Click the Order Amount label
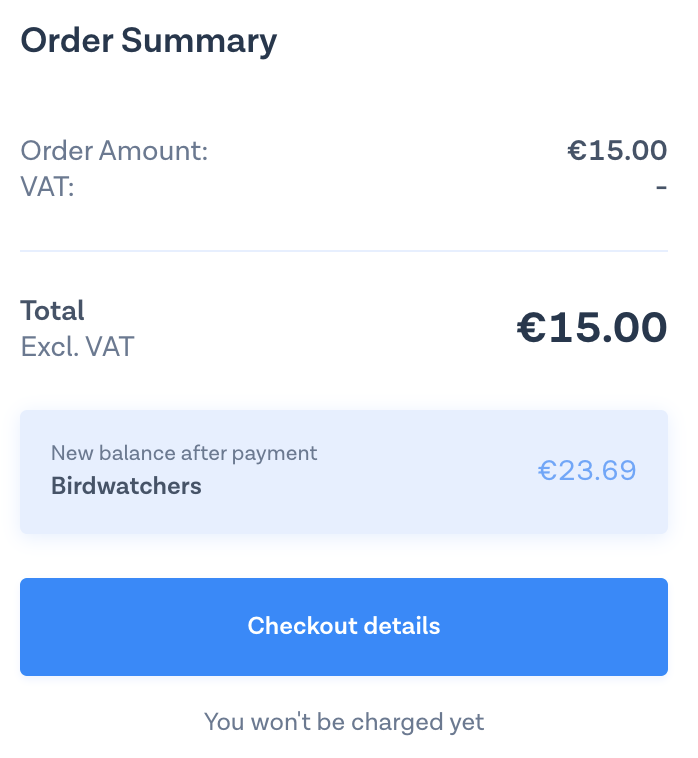This screenshot has width=698, height=758. 114,152
